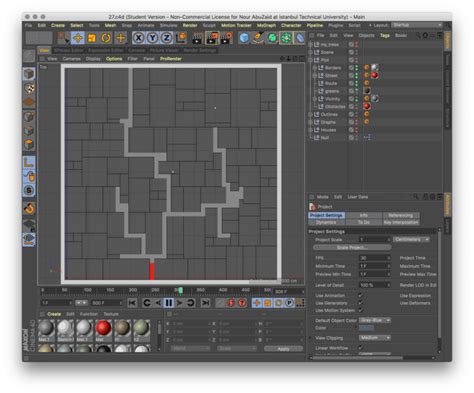Image resolution: width=474 pixels, height=393 pixels.
Task: Click the Render View clapperboard icon
Action: (198, 38)
